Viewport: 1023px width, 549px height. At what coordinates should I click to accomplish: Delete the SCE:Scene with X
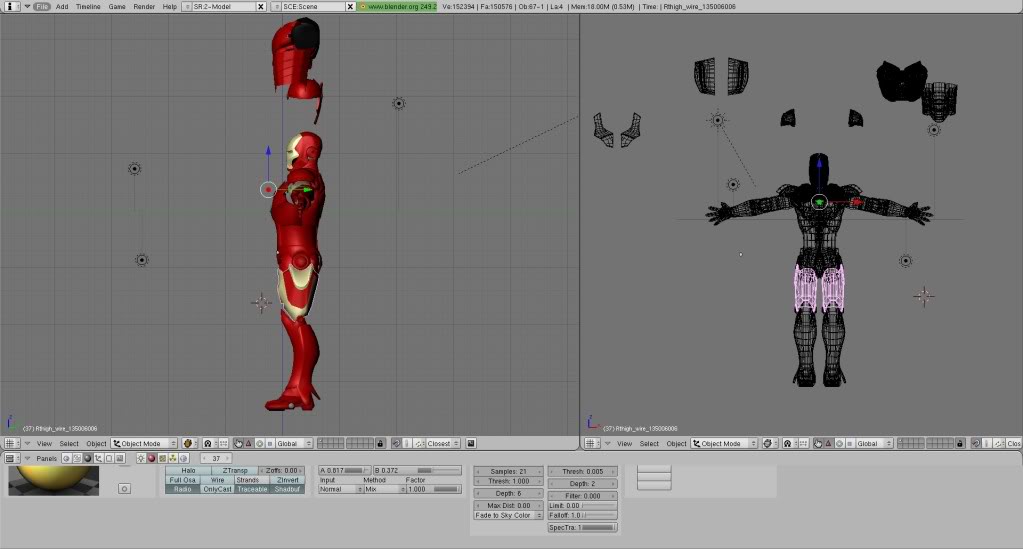click(350, 7)
